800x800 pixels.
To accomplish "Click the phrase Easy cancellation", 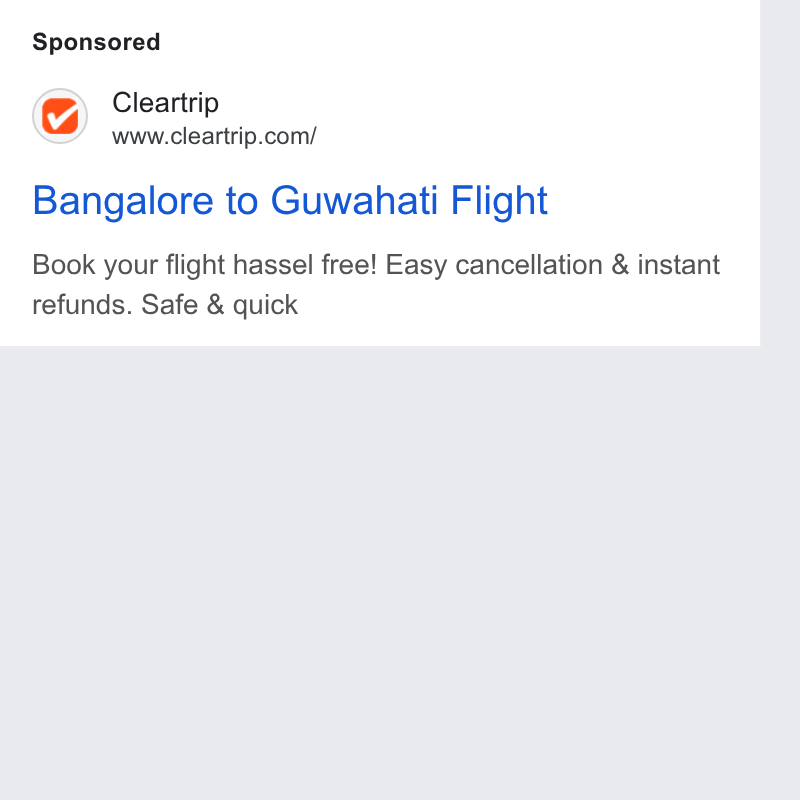I will (x=494, y=265).
